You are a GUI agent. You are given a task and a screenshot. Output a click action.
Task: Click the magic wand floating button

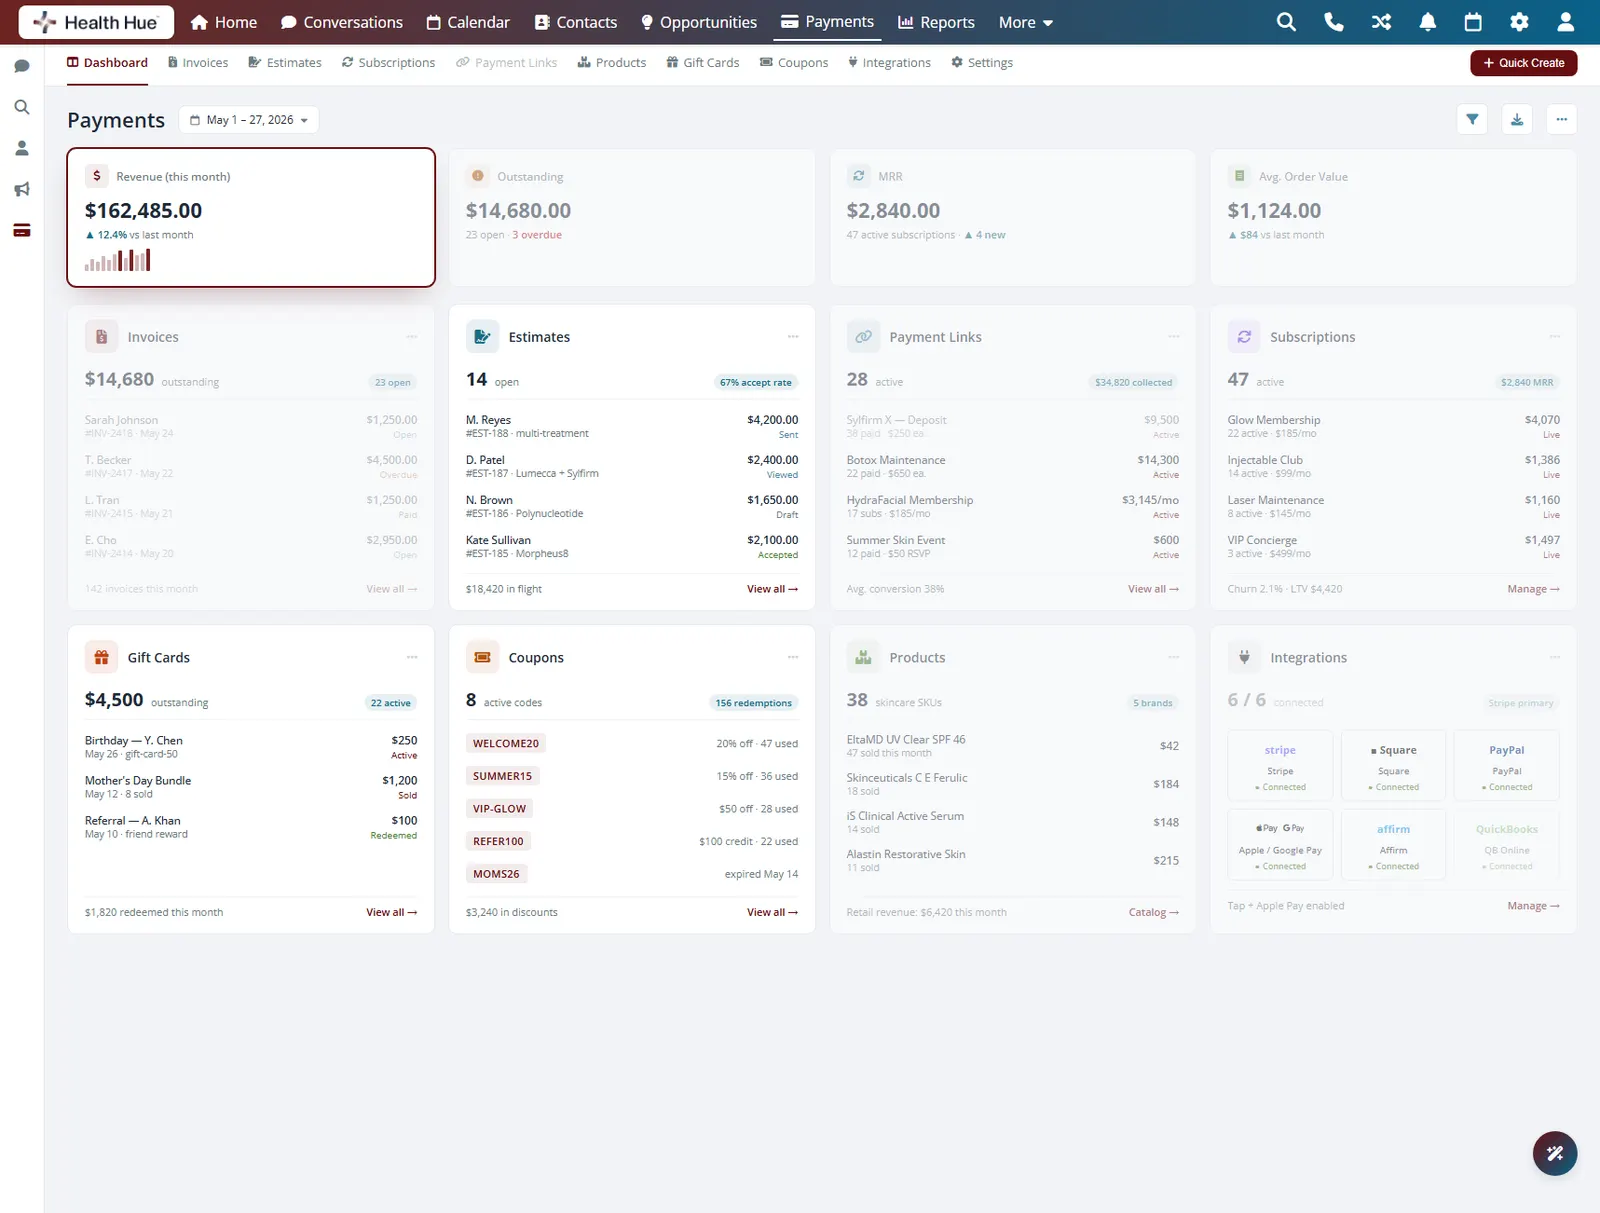click(x=1555, y=1153)
